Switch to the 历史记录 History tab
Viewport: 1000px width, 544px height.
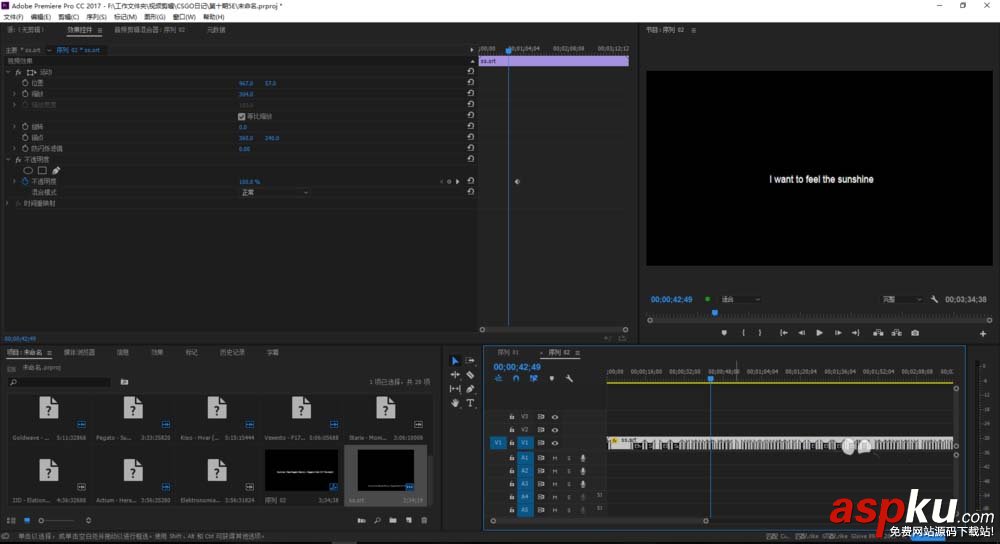(x=232, y=352)
